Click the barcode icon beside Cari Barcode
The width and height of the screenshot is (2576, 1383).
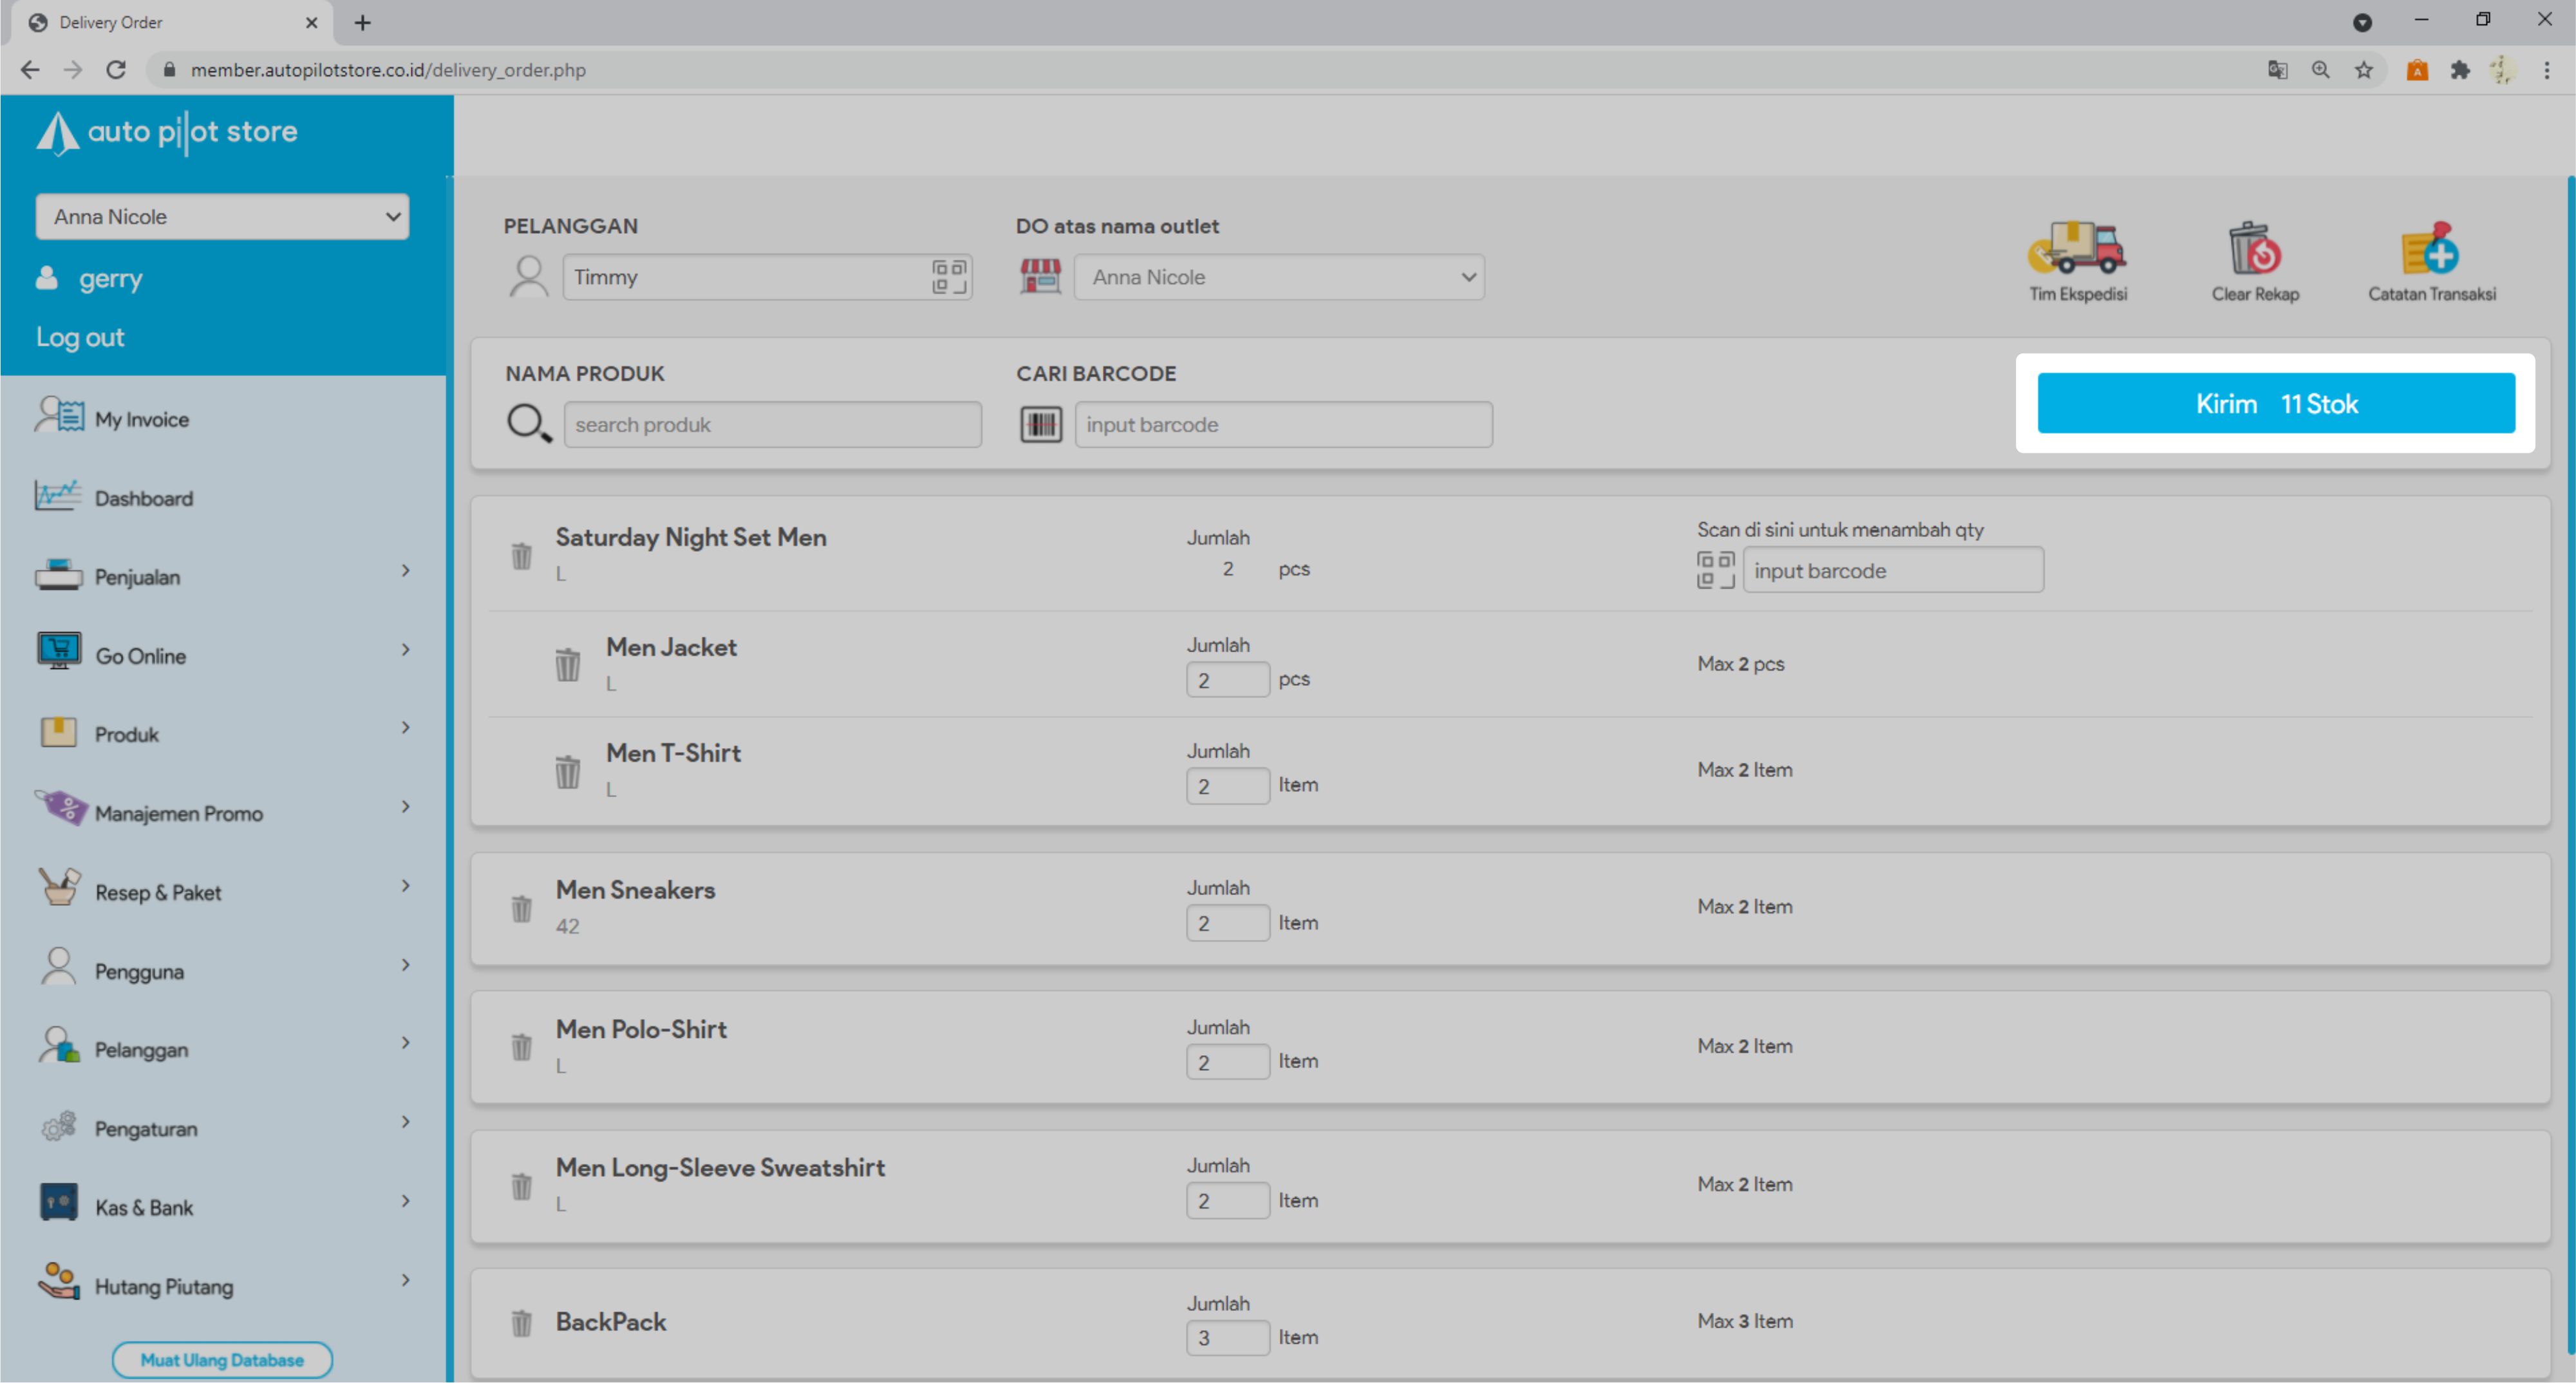(x=1040, y=425)
